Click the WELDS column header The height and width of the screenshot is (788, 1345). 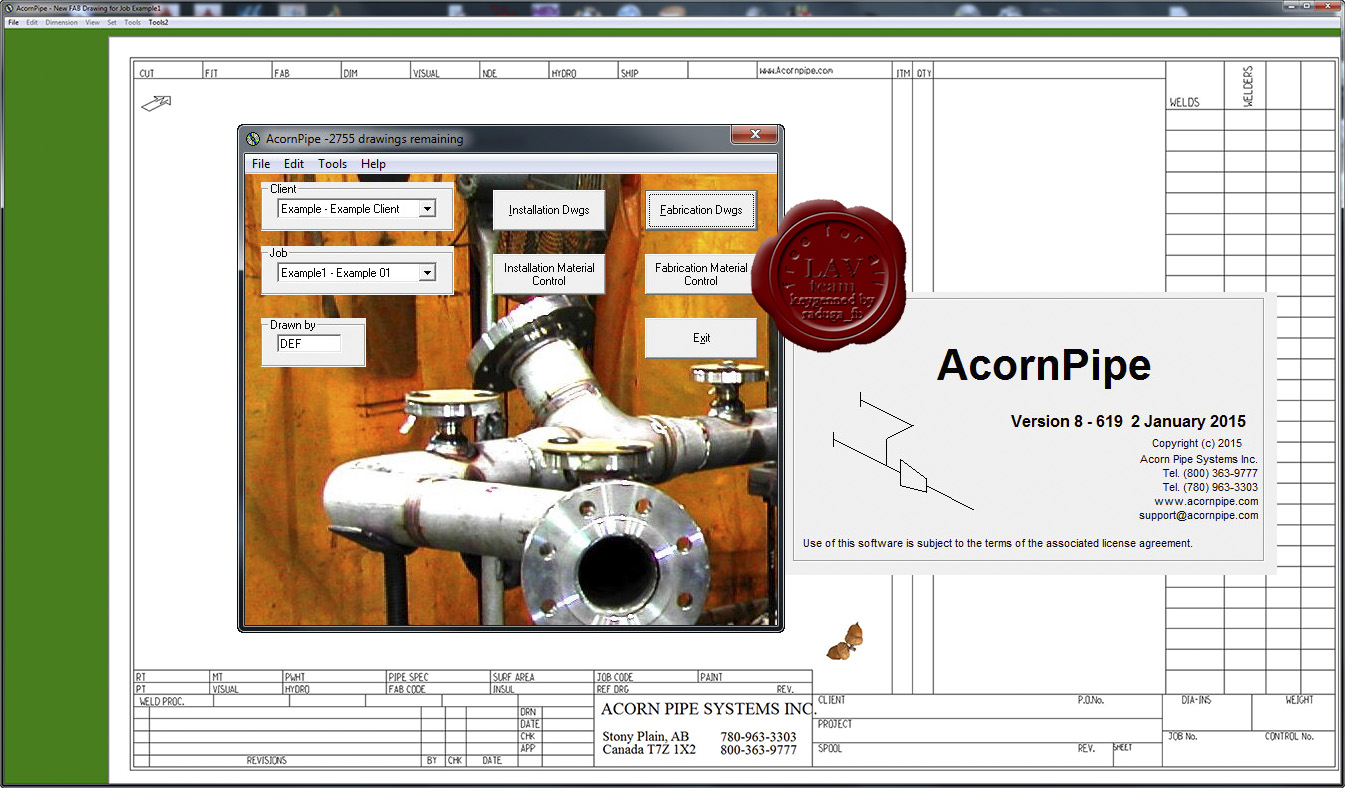point(1184,102)
